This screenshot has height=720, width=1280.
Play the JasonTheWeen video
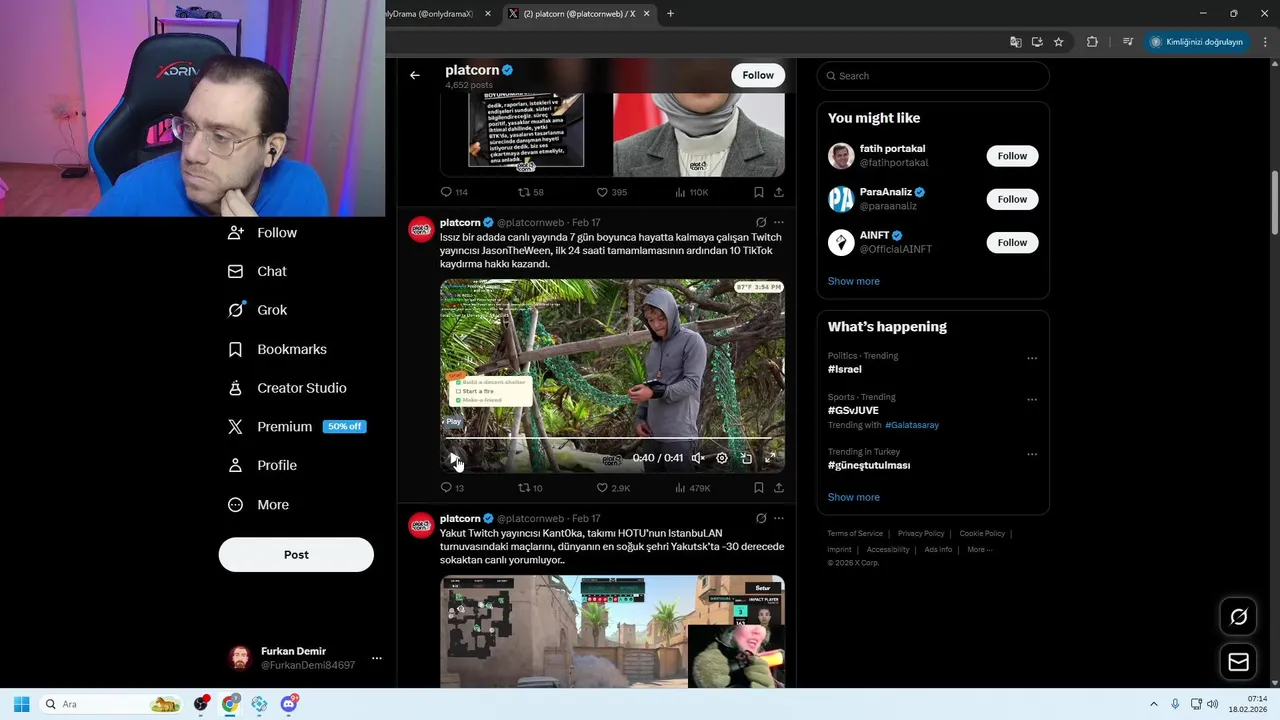pyautogui.click(x=454, y=458)
